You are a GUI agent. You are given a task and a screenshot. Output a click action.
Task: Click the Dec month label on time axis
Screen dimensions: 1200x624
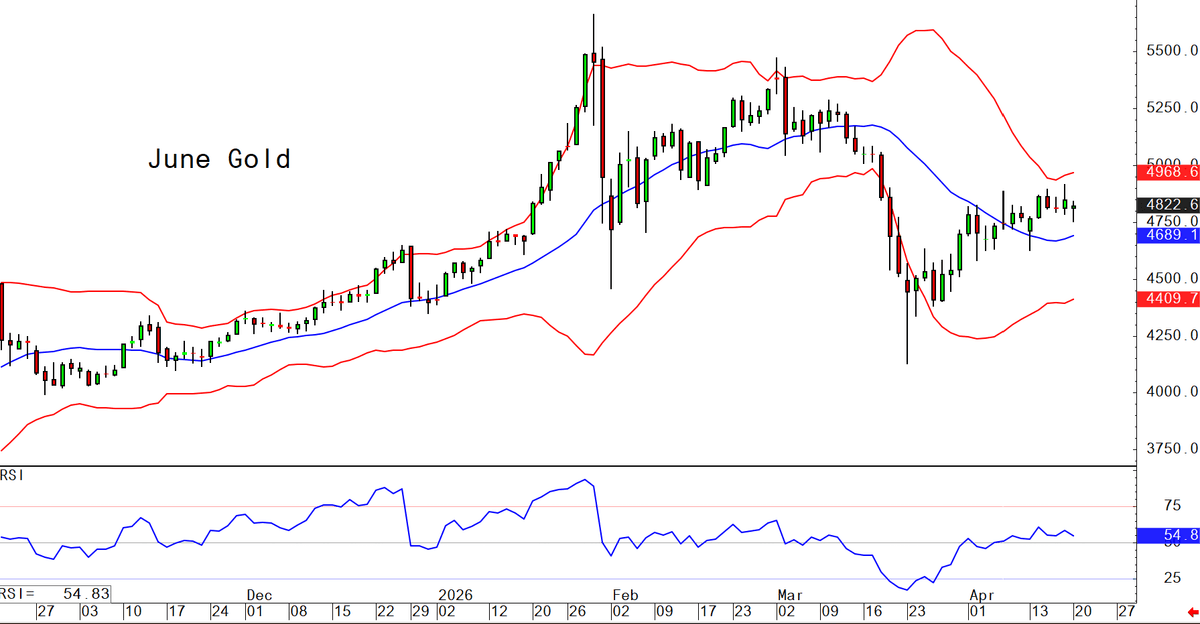tap(259, 594)
